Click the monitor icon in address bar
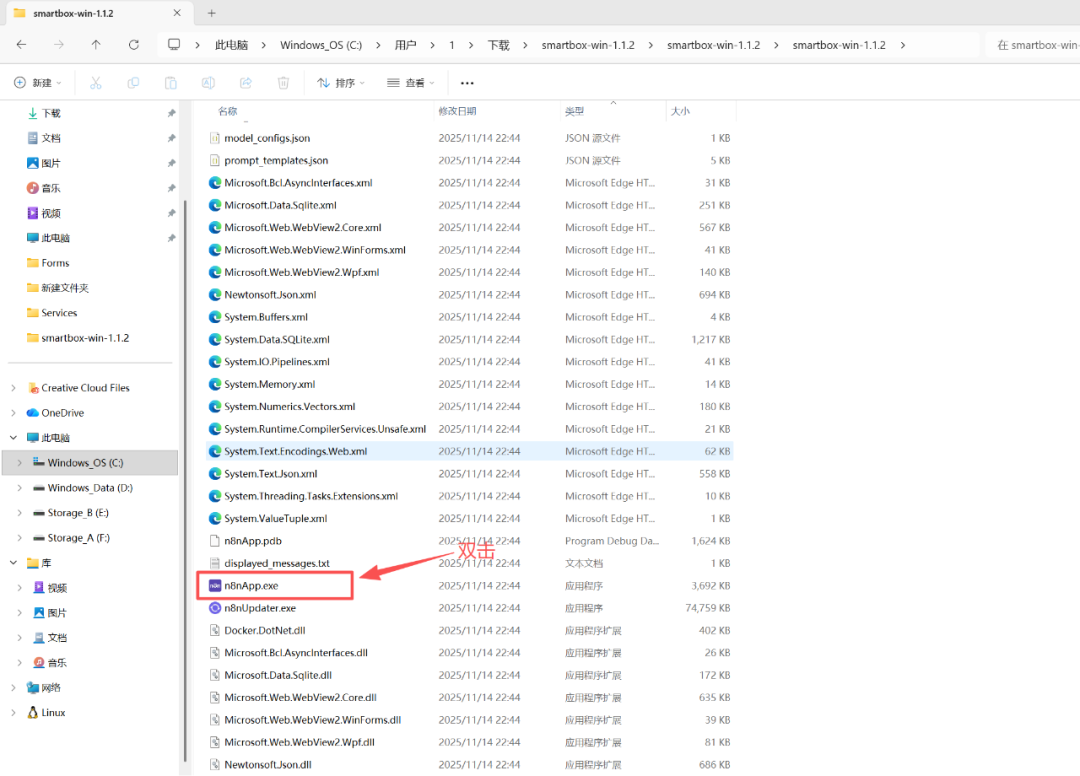This screenshot has width=1080, height=776. 174,45
